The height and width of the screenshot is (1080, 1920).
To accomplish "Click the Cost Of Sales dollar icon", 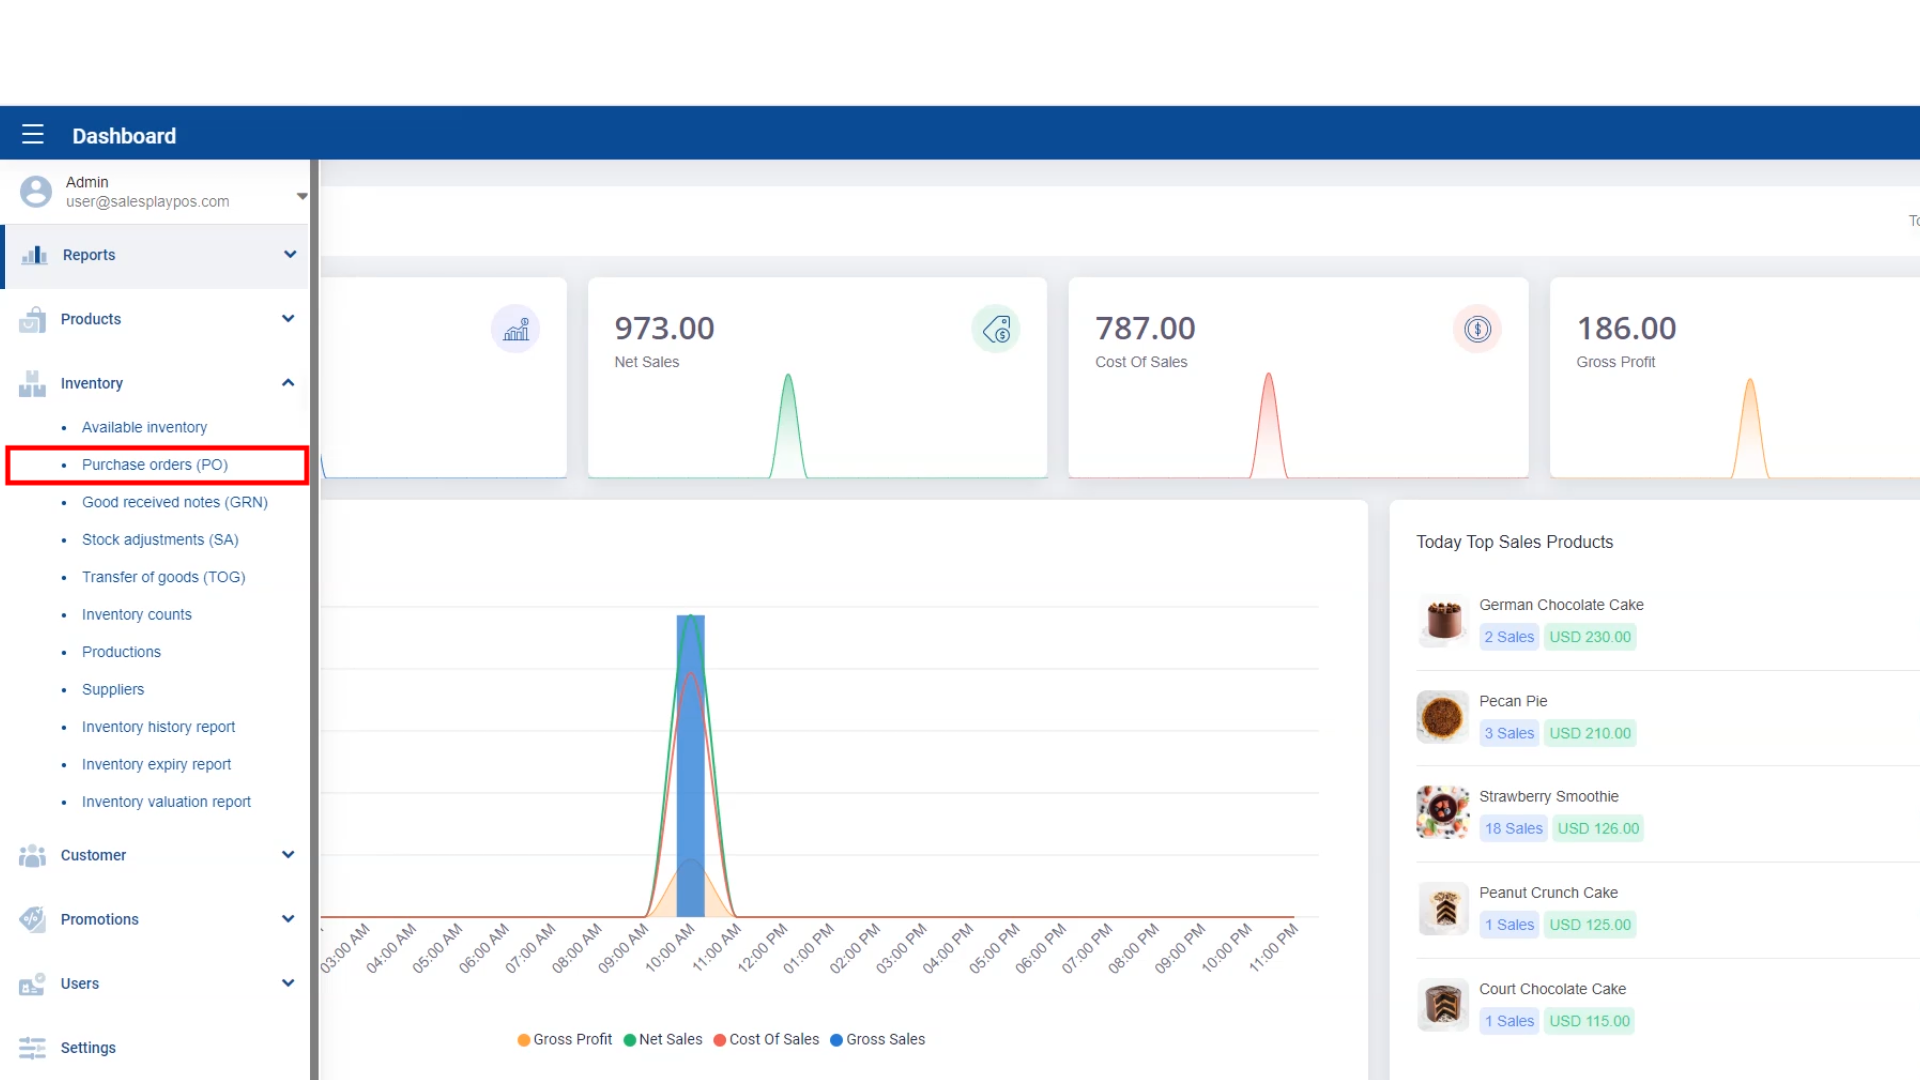I will (1477, 329).
